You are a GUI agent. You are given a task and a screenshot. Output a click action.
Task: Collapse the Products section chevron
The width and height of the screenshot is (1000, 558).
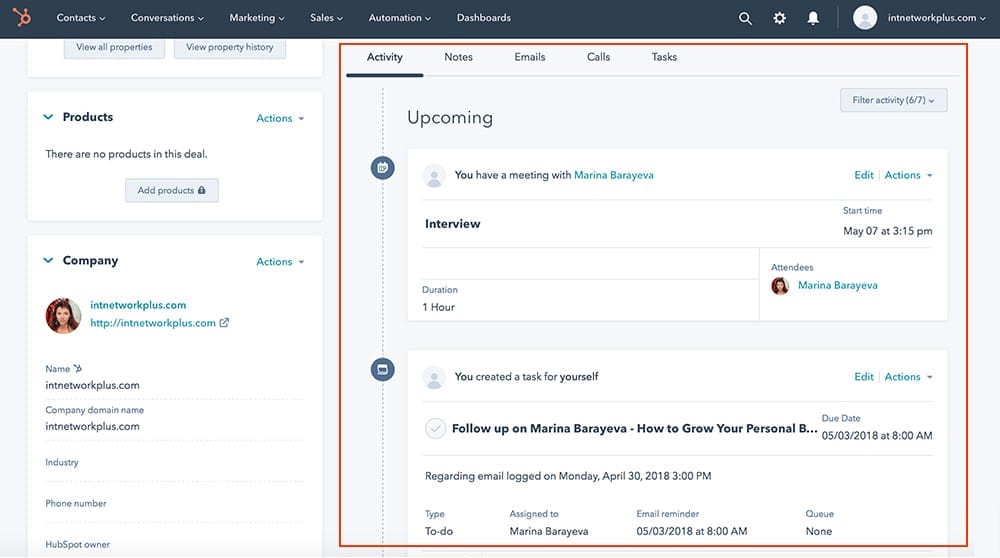point(48,117)
